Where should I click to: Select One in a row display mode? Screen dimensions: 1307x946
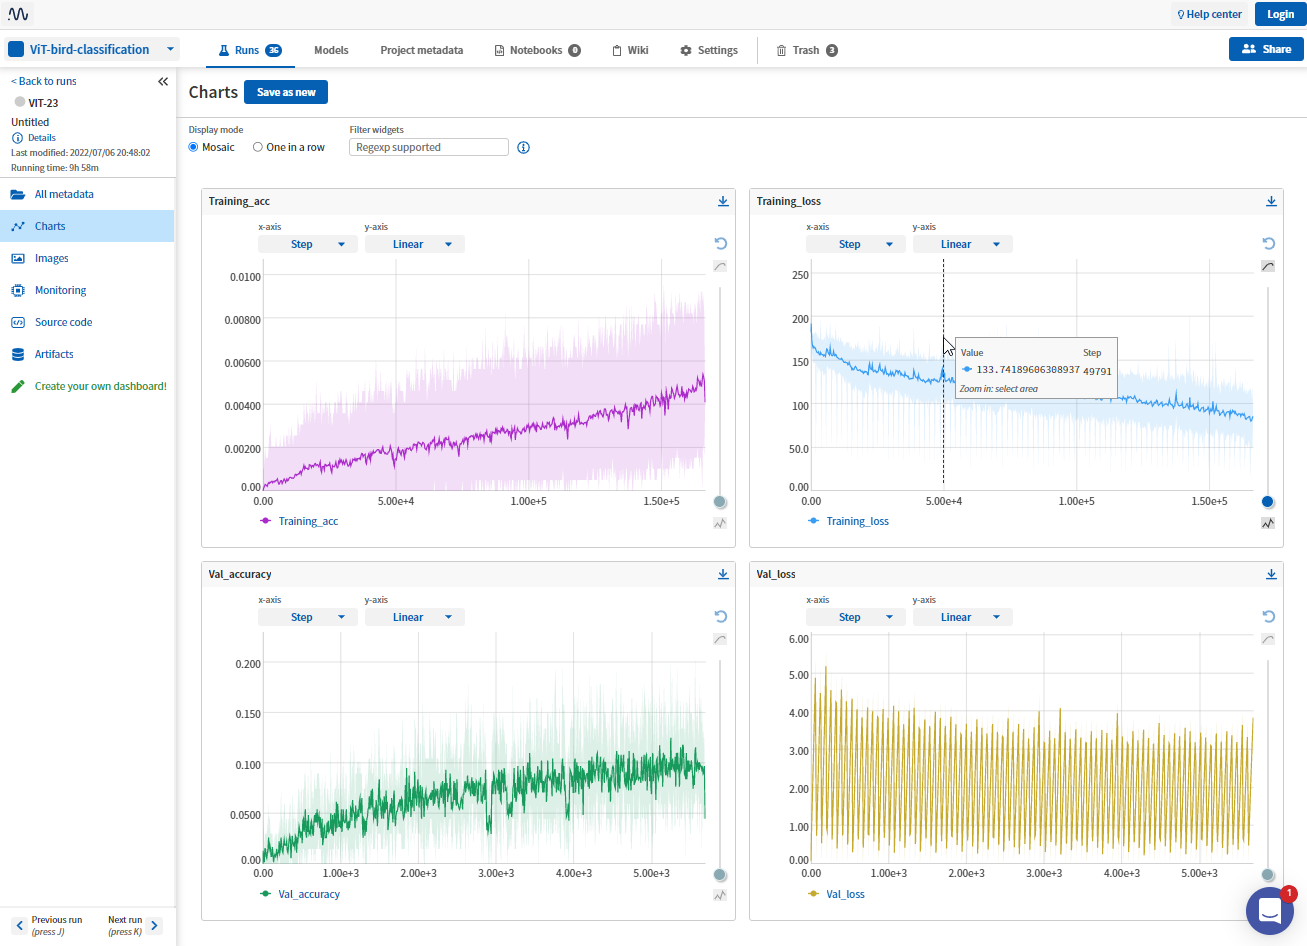pos(258,147)
